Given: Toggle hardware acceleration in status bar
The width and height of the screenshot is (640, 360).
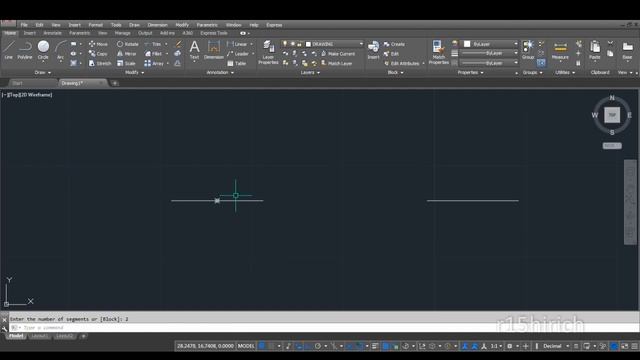Looking at the screenshot, I should tap(614, 346).
